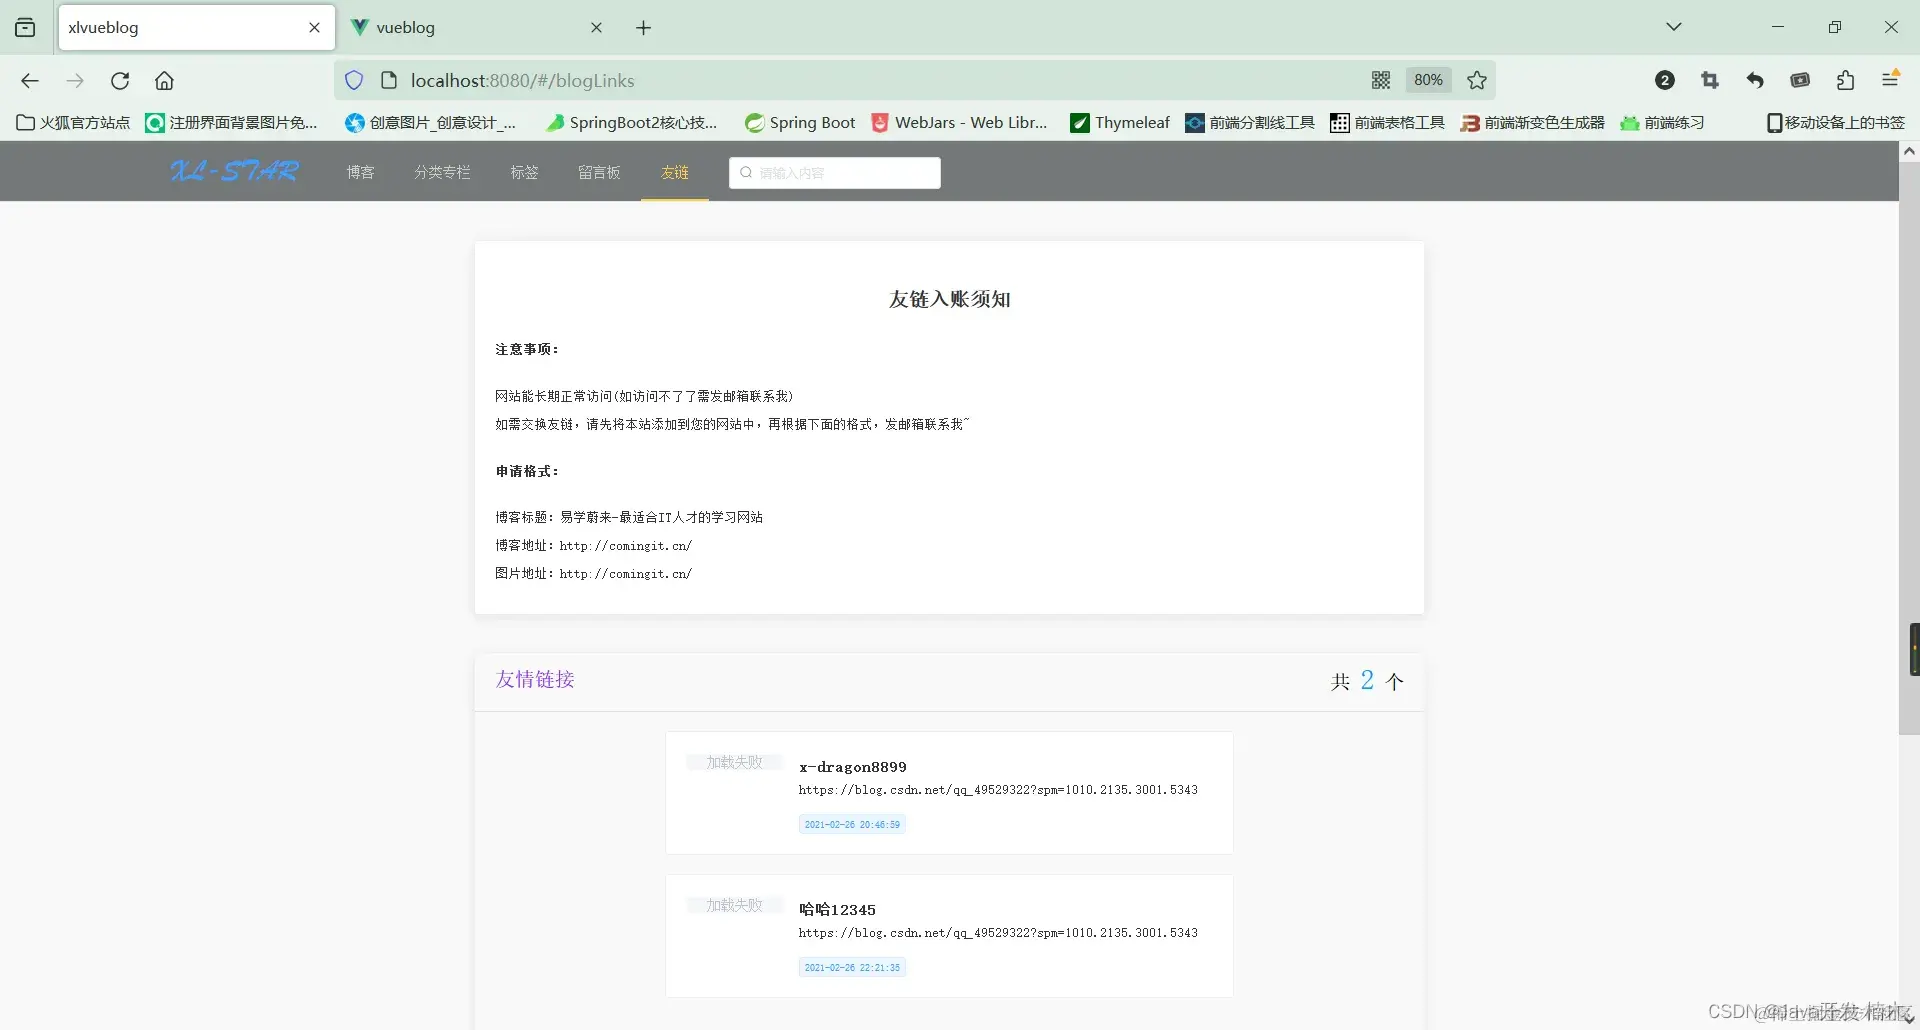
Task: Go back to the previous page
Action: [x=30, y=81]
